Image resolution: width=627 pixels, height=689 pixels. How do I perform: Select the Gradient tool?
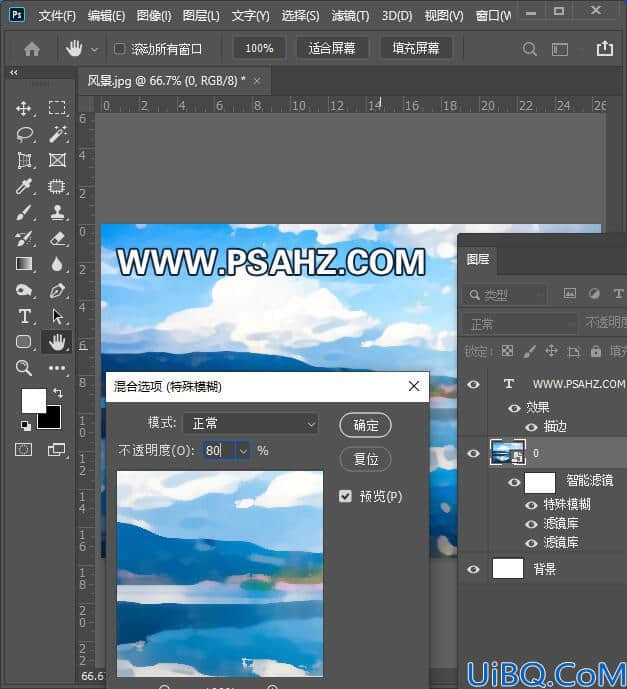tap(24, 264)
